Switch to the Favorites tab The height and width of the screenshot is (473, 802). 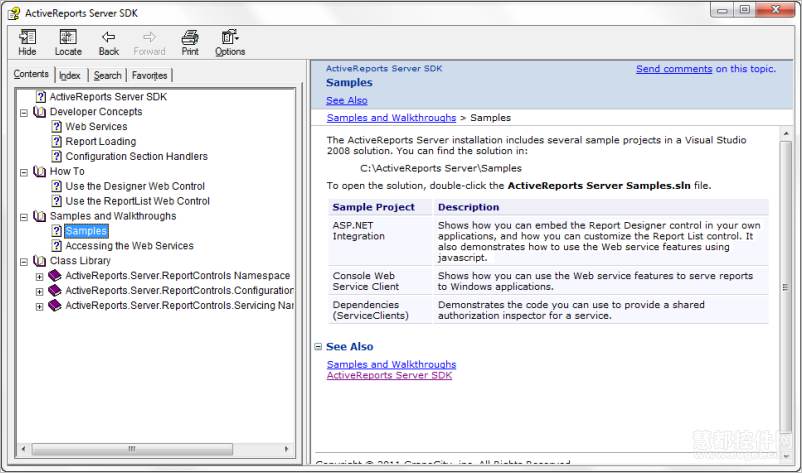[x=149, y=75]
